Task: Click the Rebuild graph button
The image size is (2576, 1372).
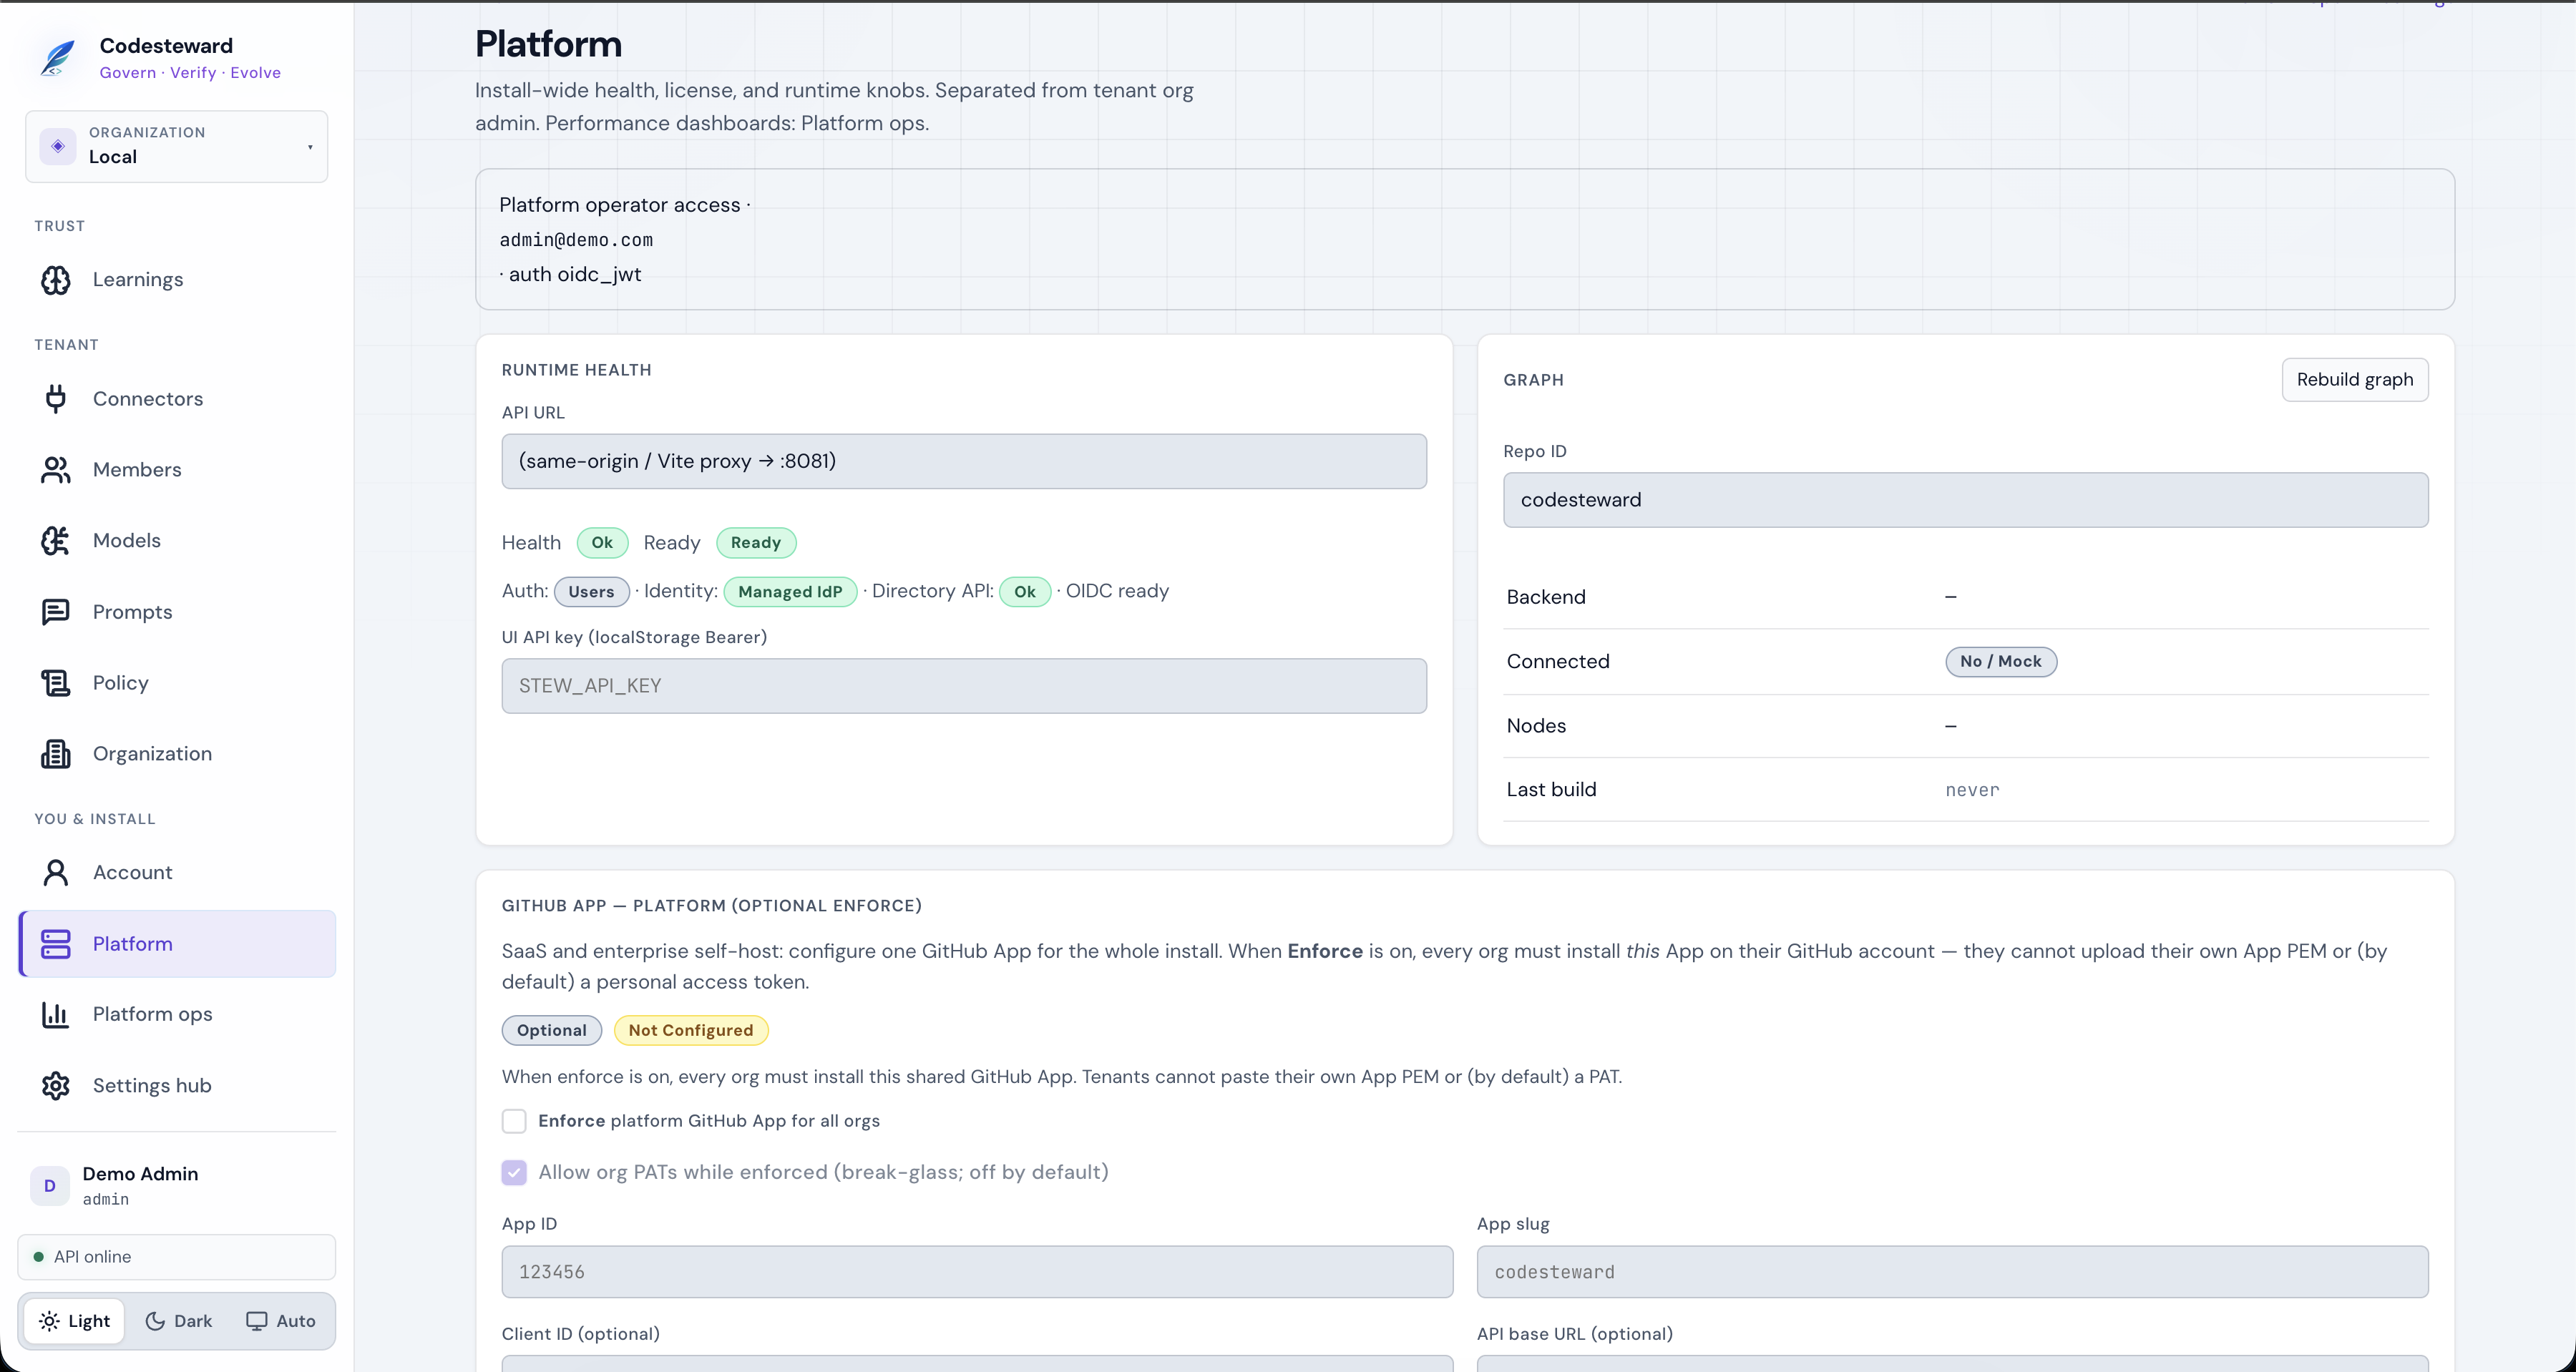Action: [2354, 380]
